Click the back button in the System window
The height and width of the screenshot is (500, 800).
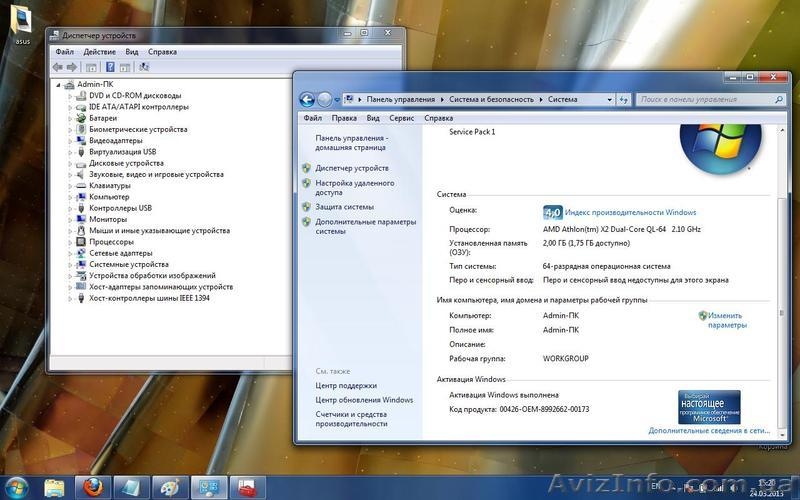(307, 99)
